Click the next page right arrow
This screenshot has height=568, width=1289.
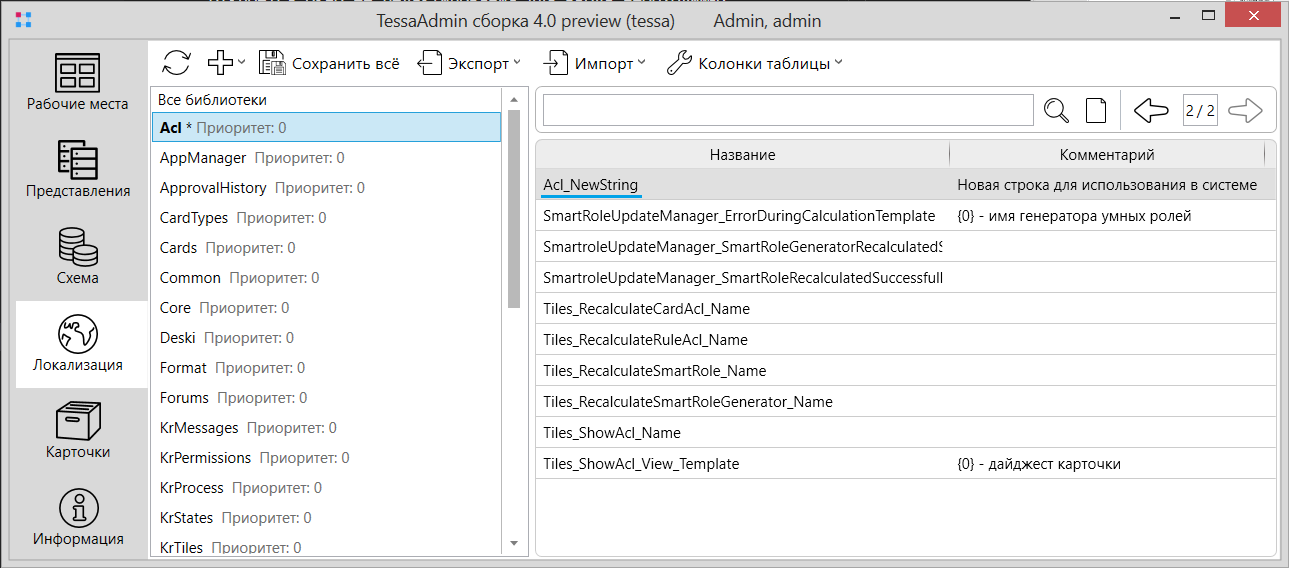(x=1245, y=110)
